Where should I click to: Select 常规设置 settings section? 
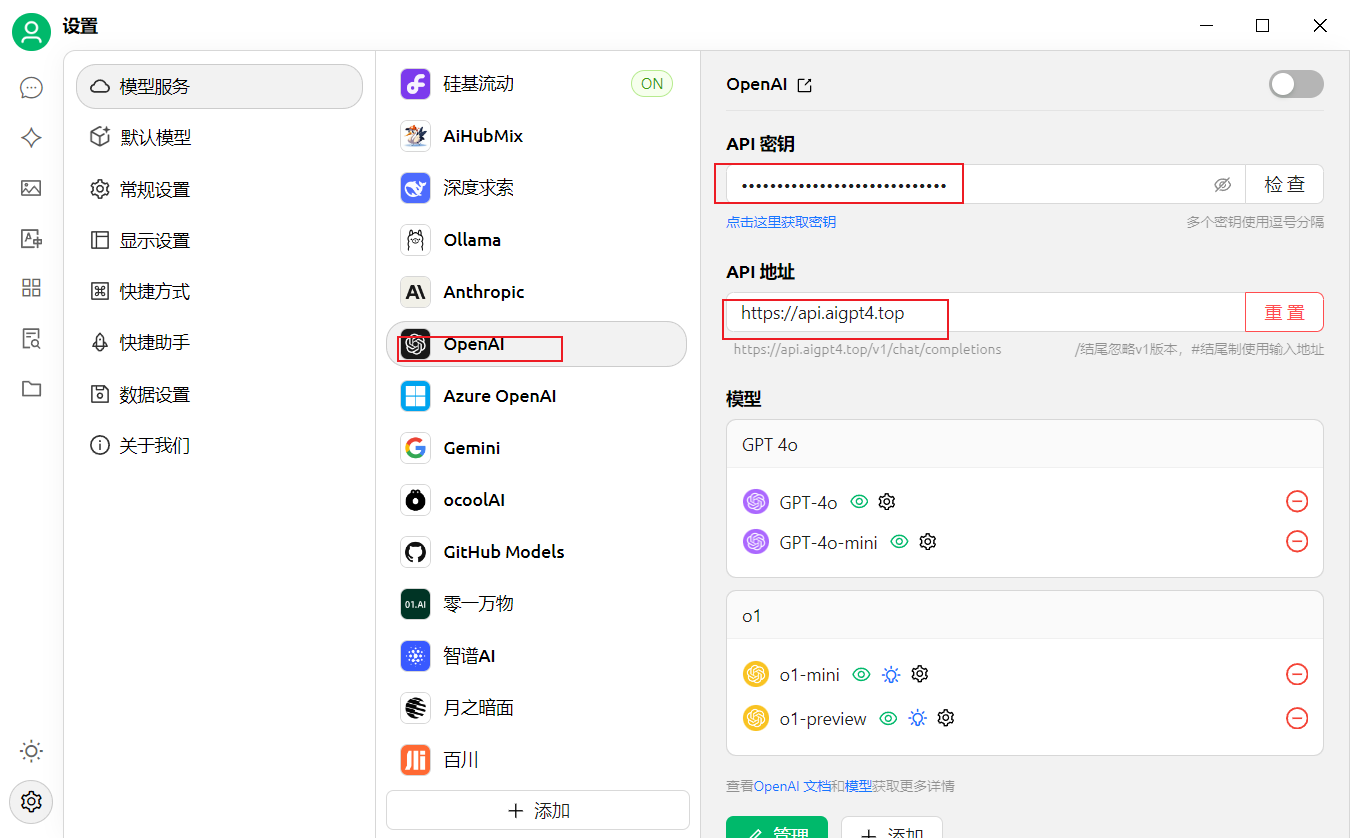pyautogui.click(x=219, y=189)
